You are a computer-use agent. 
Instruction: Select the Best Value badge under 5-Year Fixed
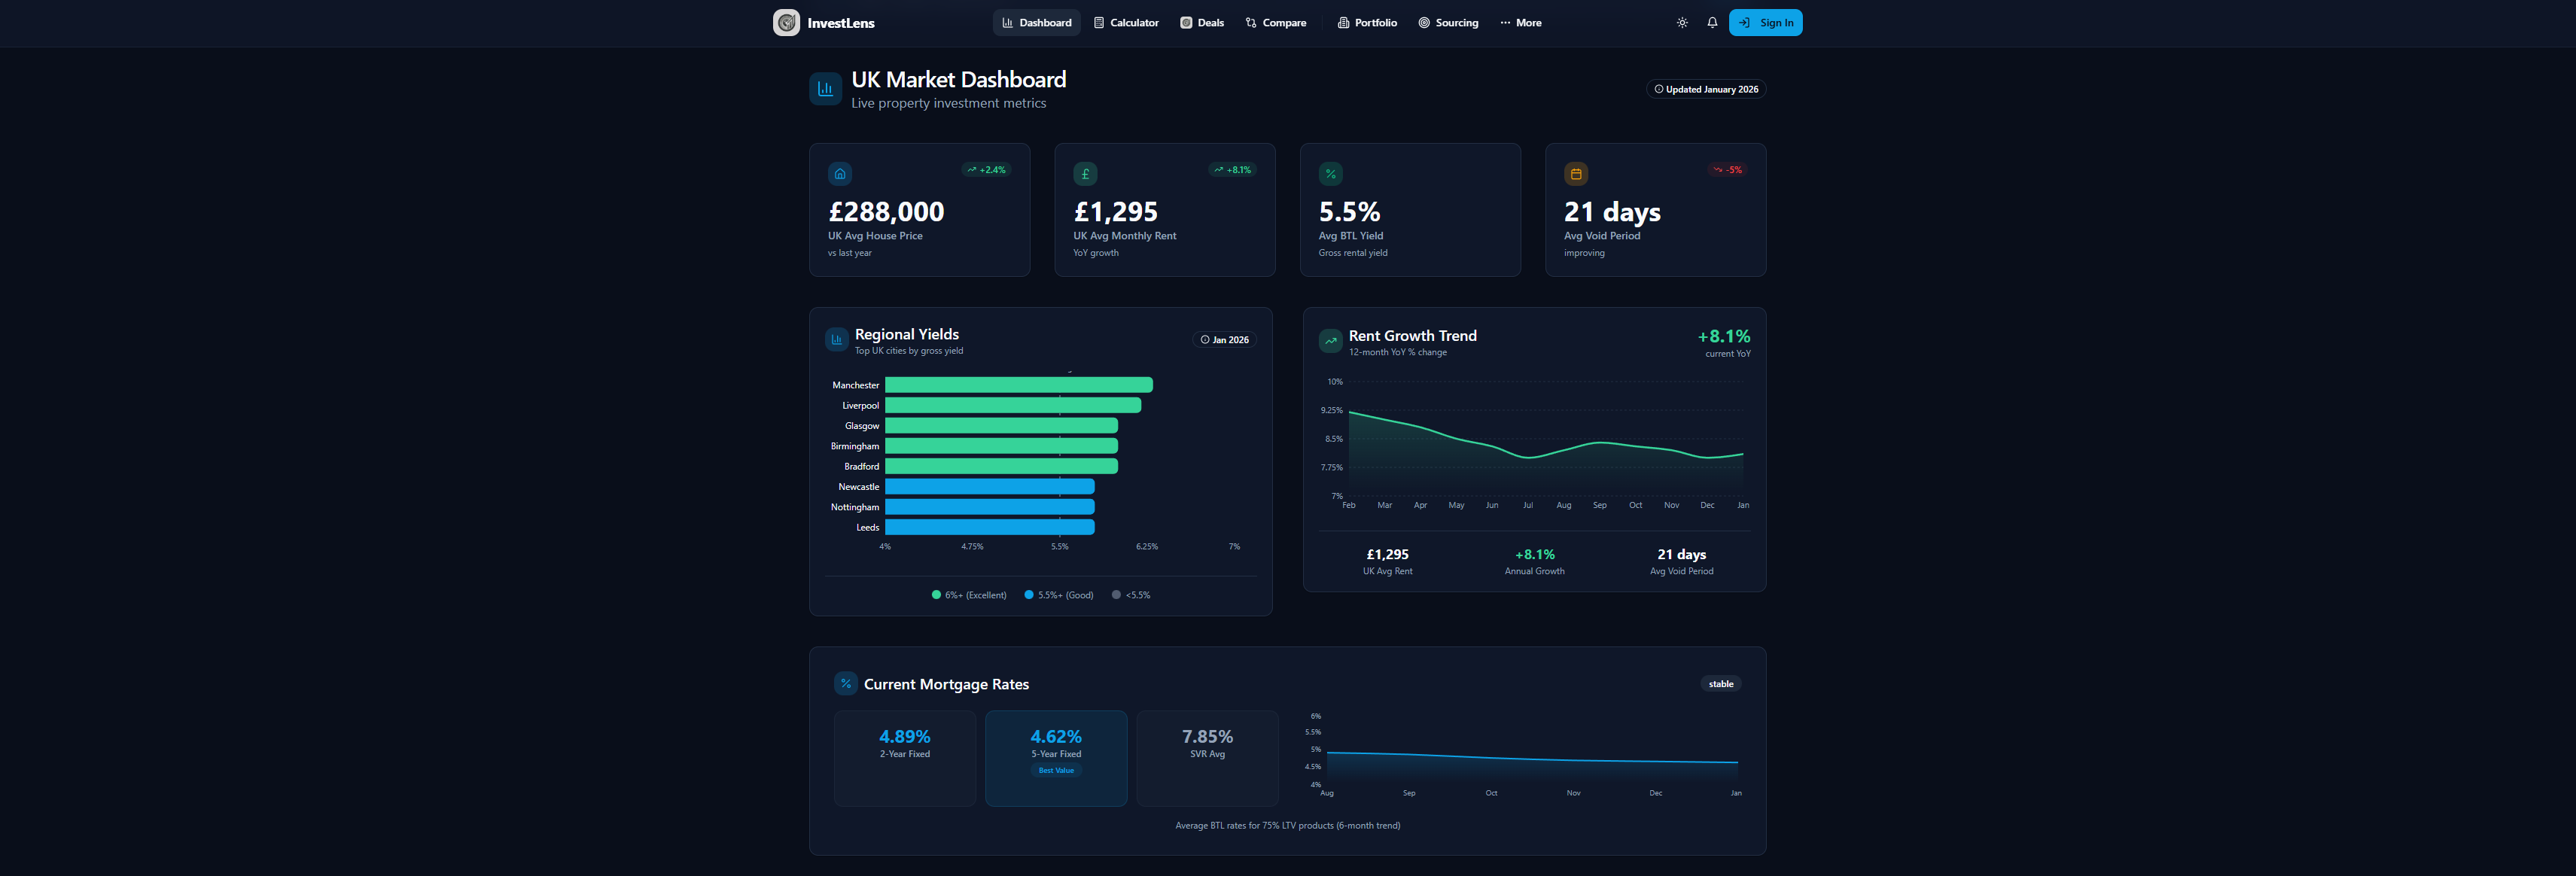pyautogui.click(x=1056, y=770)
